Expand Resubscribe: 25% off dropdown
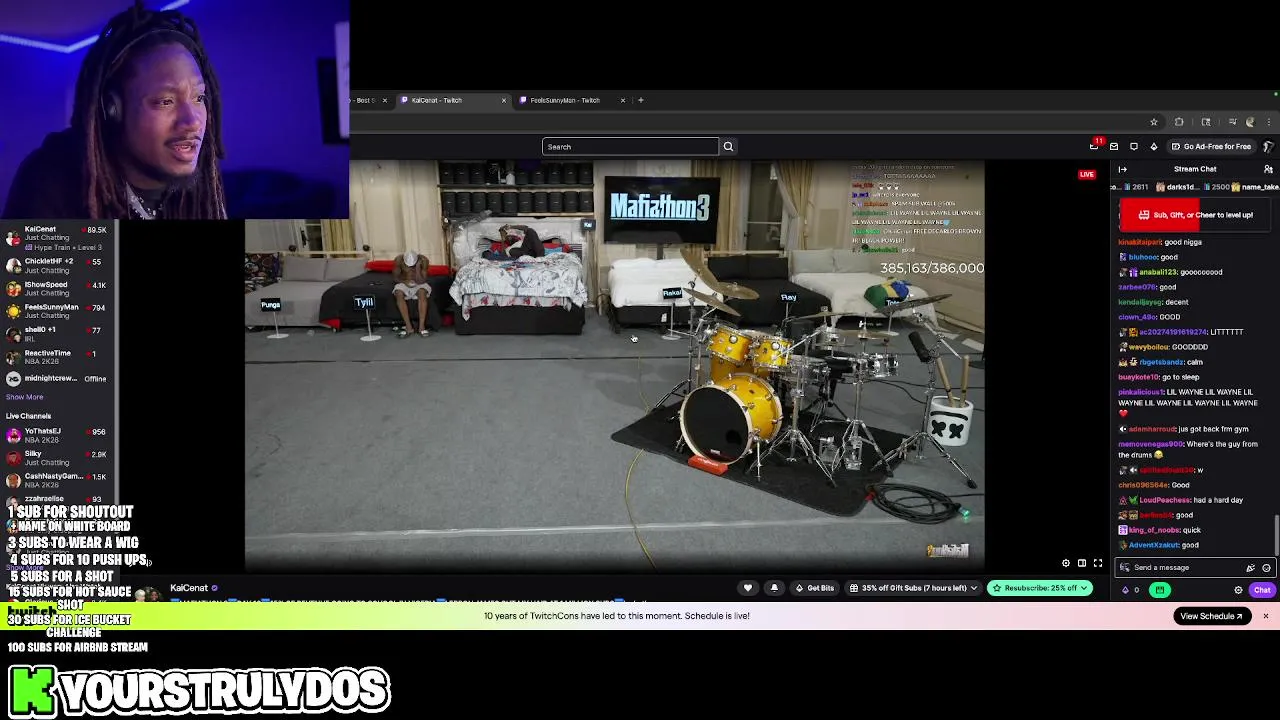The width and height of the screenshot is (1280, 720). tap(1039, 588)
